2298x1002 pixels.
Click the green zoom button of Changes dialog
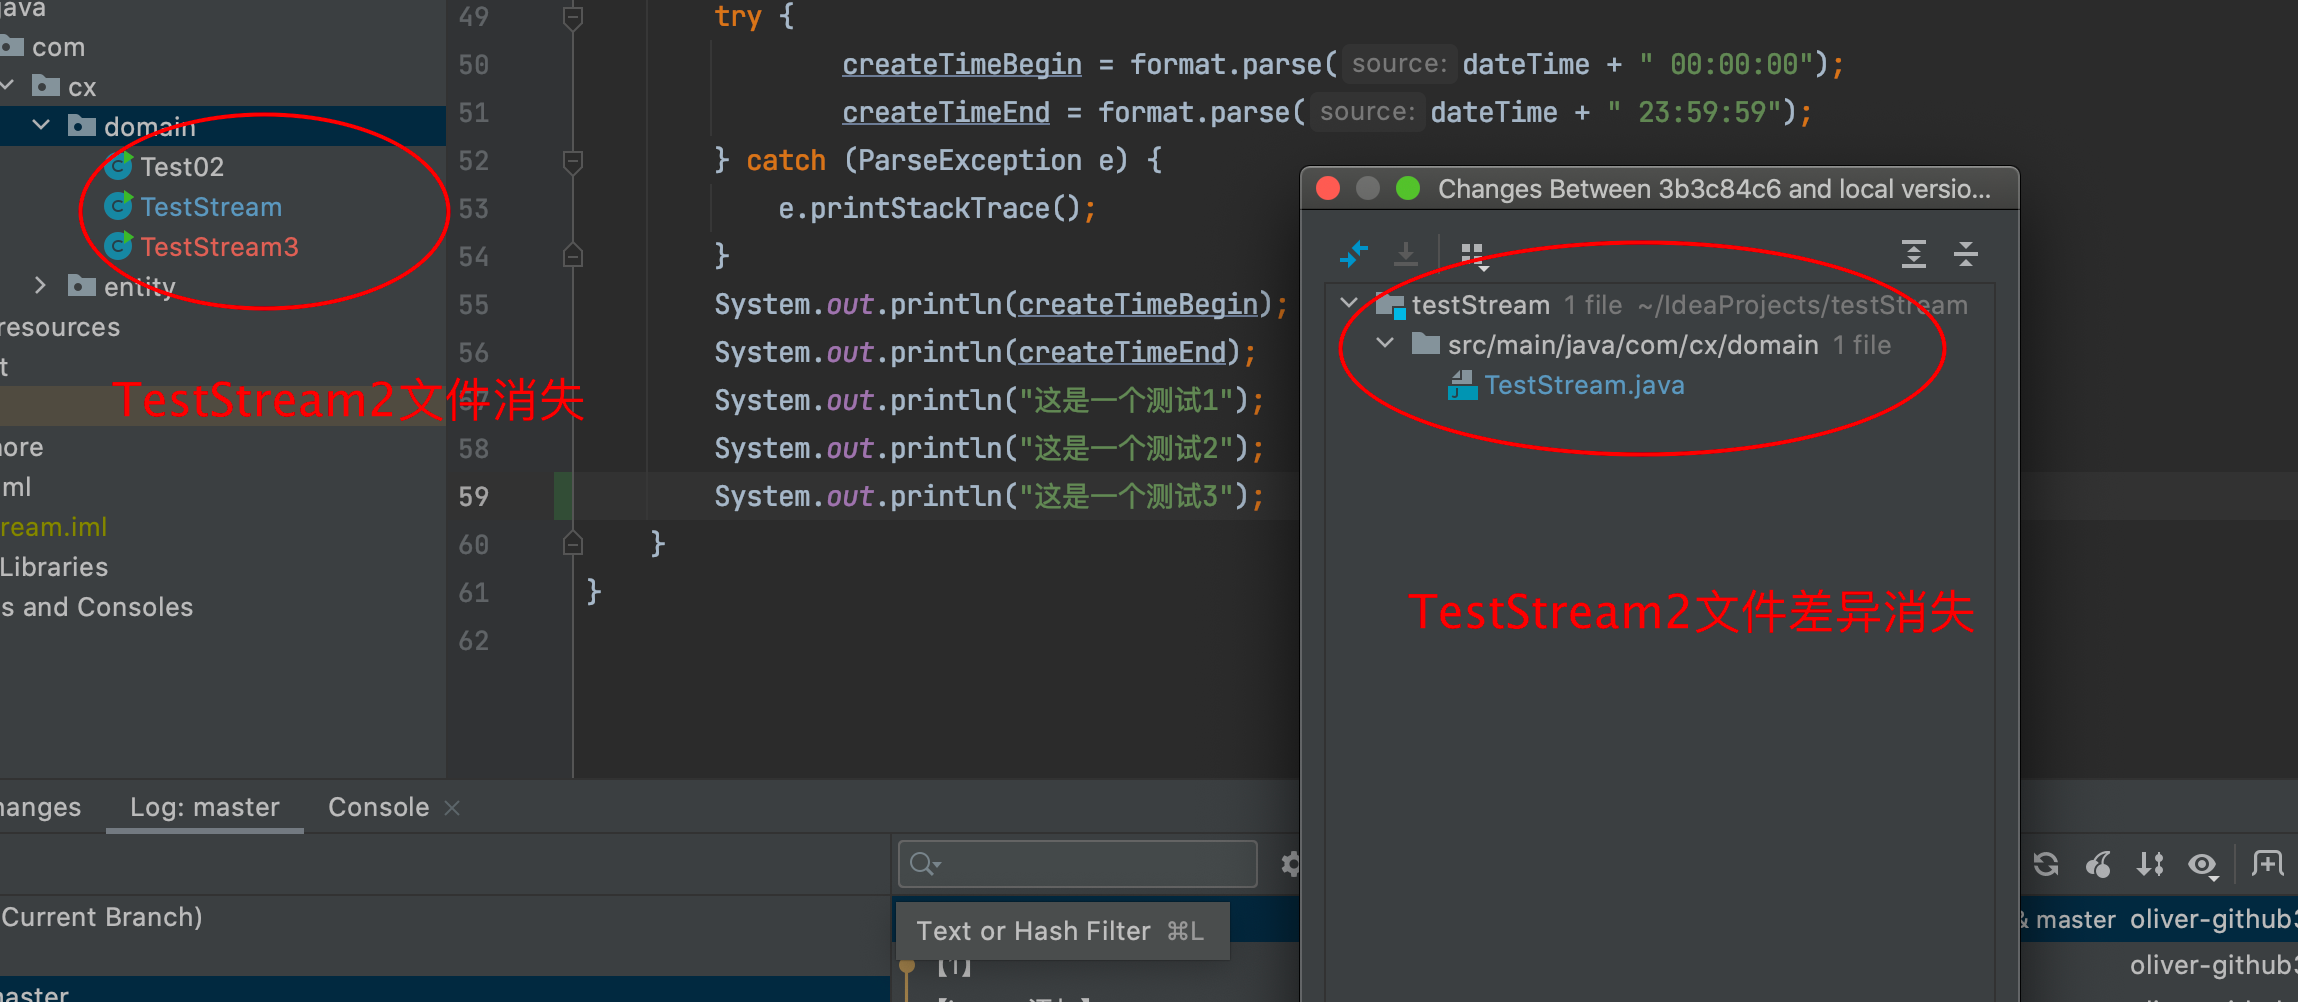click(x=1408, y=188)
